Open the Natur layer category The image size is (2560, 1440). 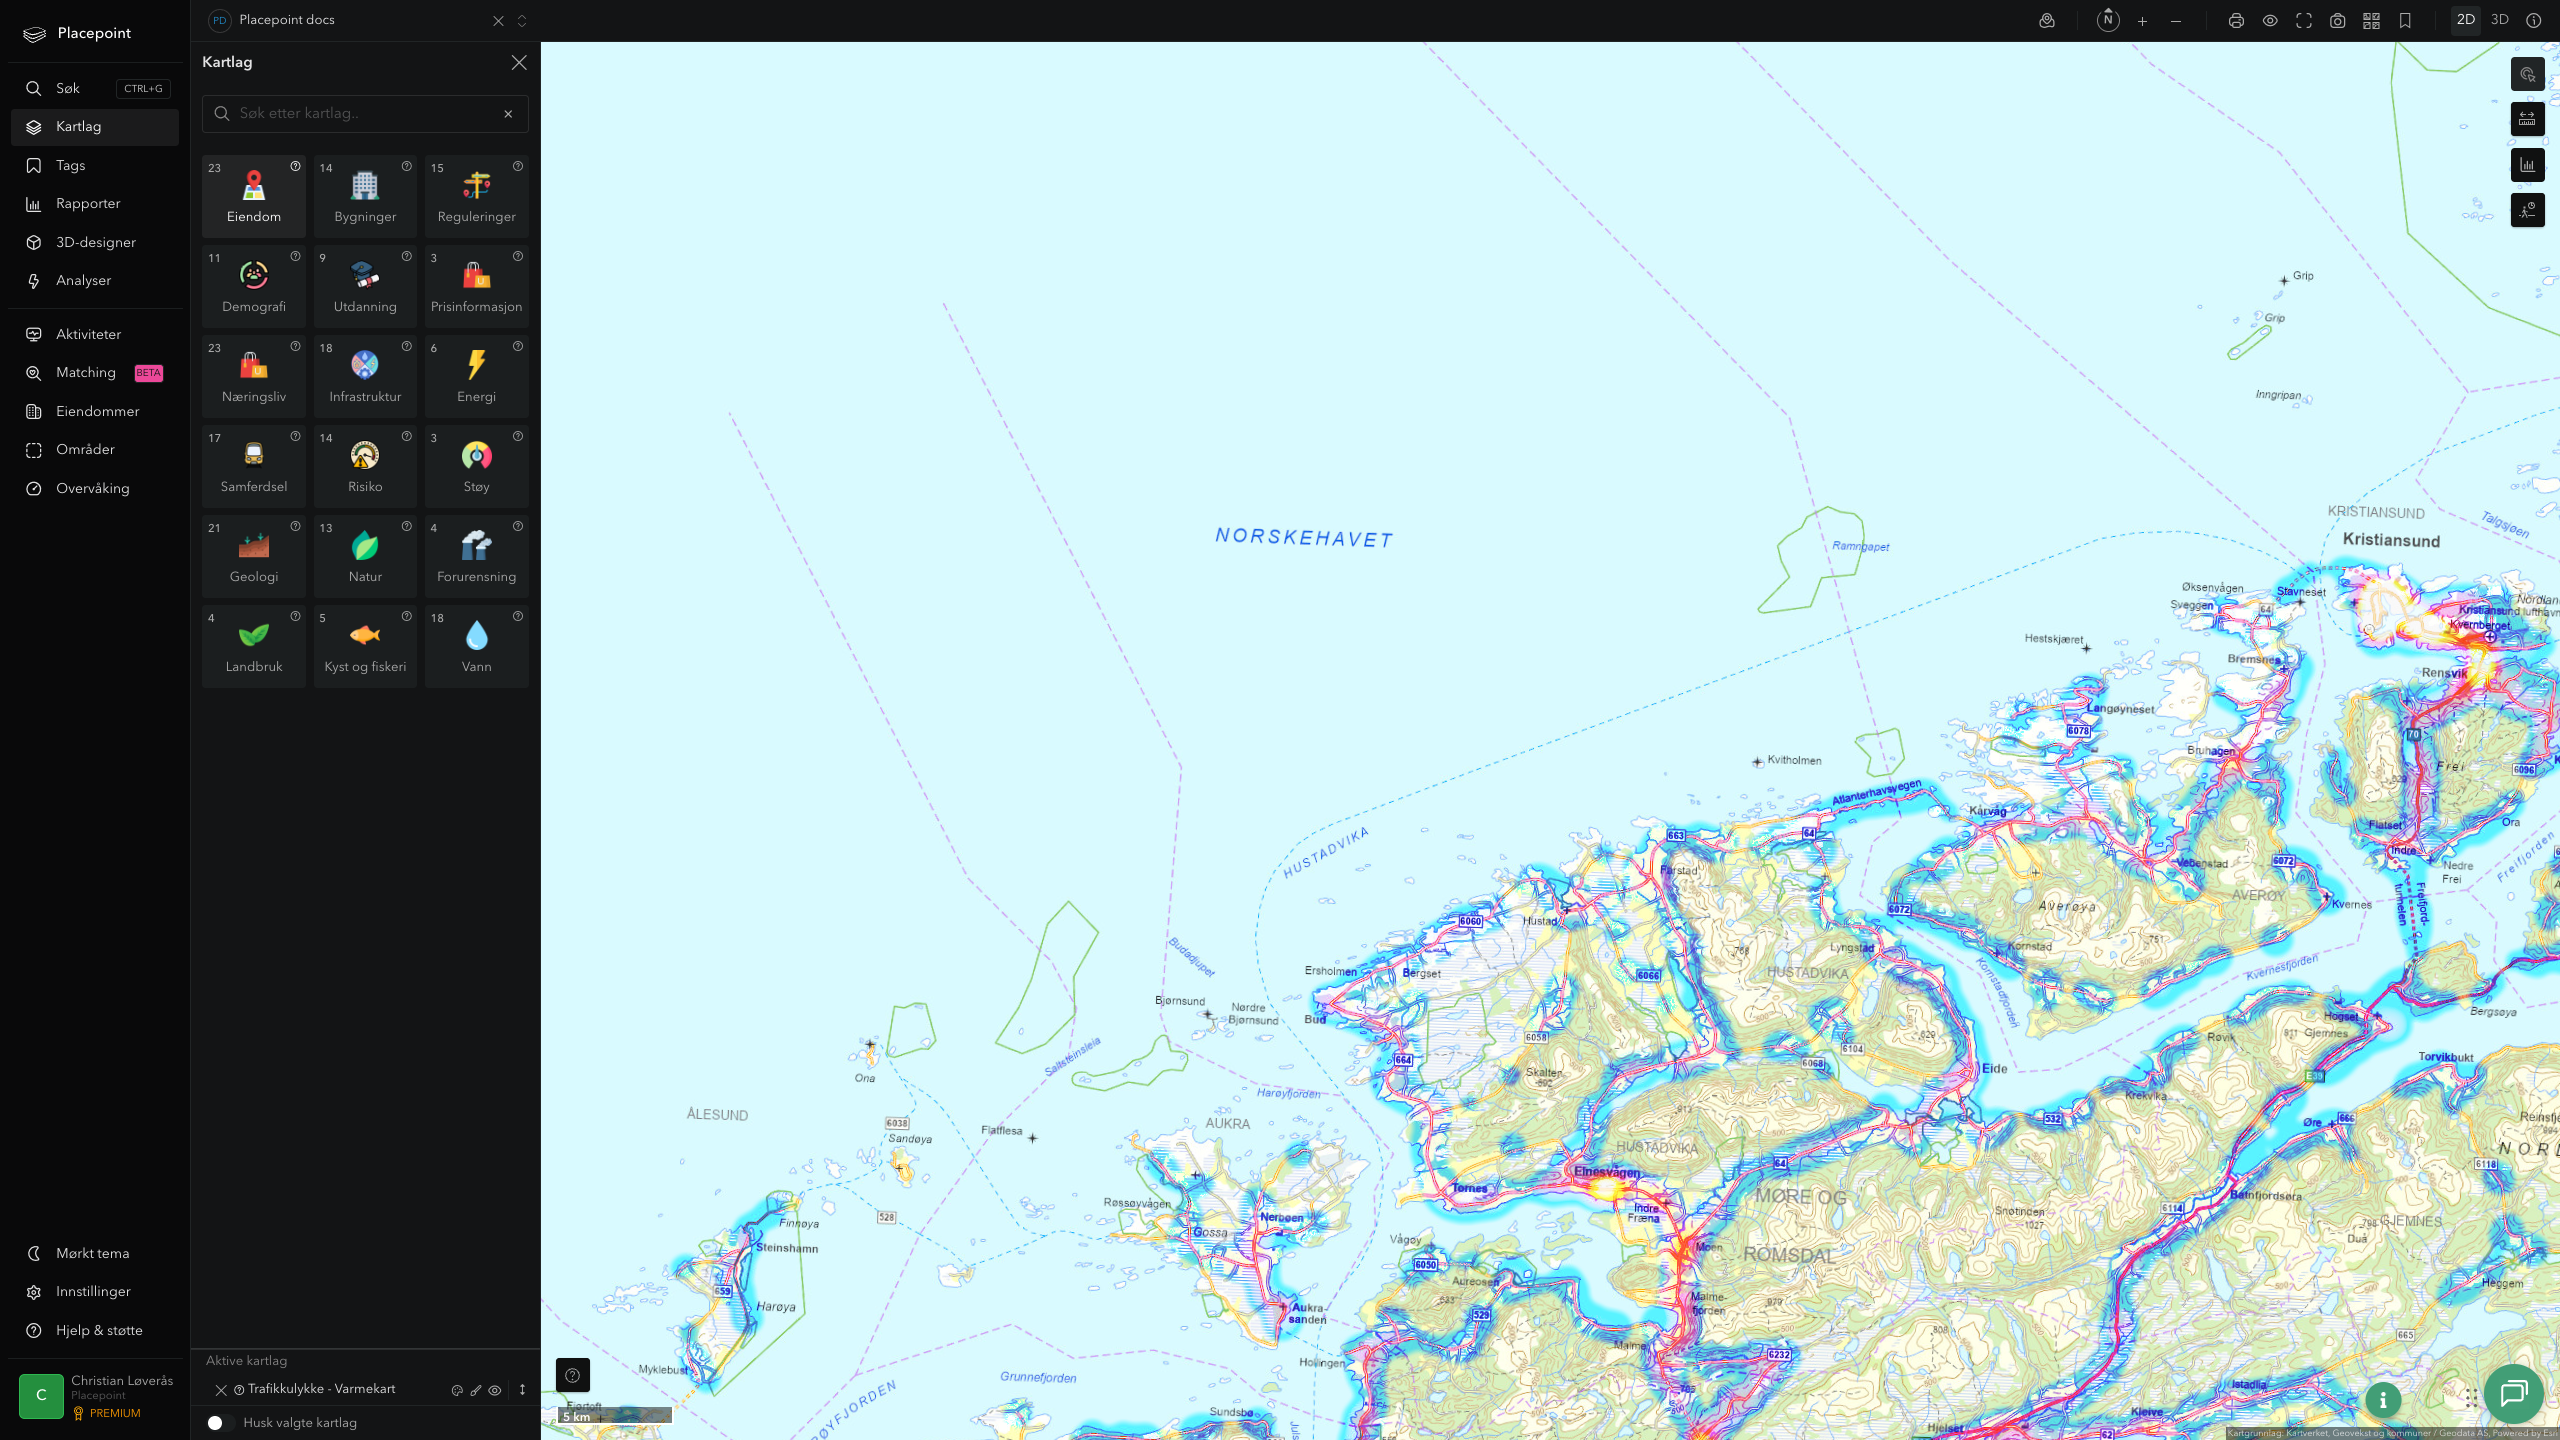365,556
